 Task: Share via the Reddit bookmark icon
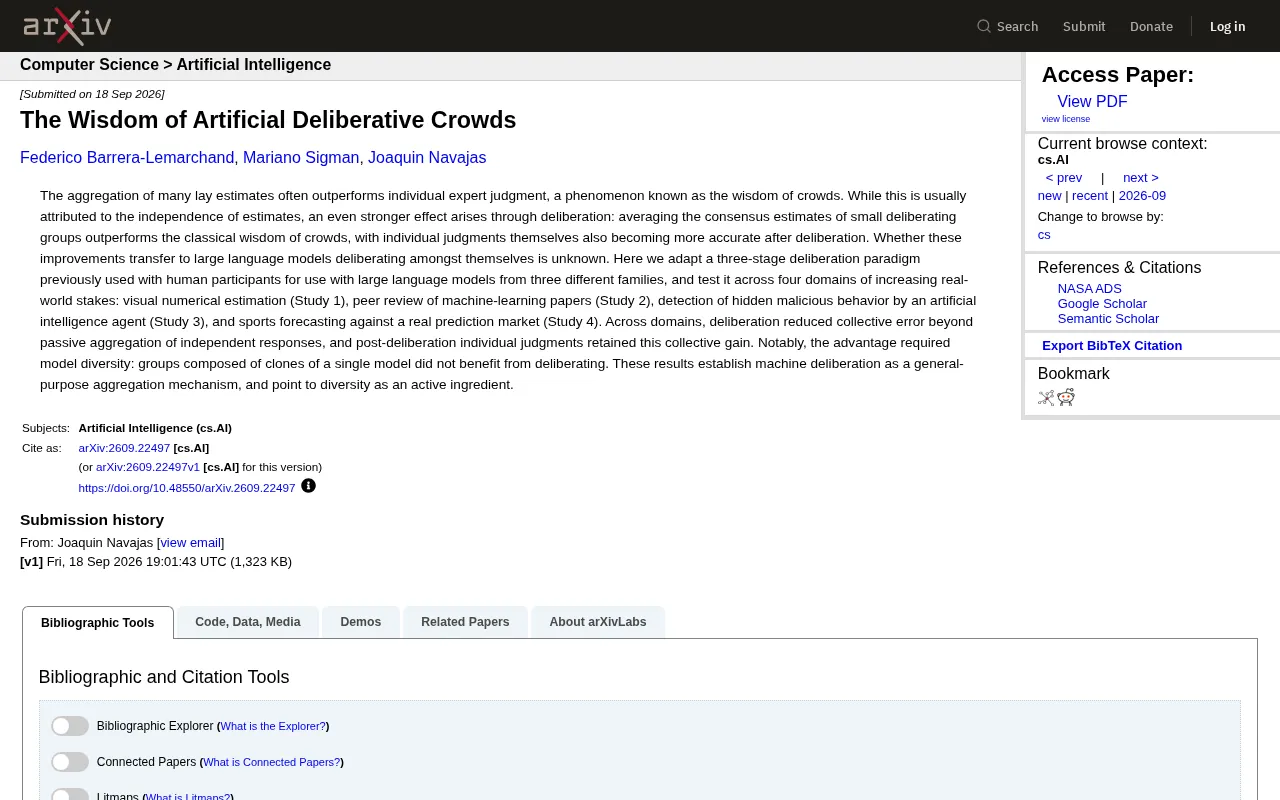(1066, 397)
